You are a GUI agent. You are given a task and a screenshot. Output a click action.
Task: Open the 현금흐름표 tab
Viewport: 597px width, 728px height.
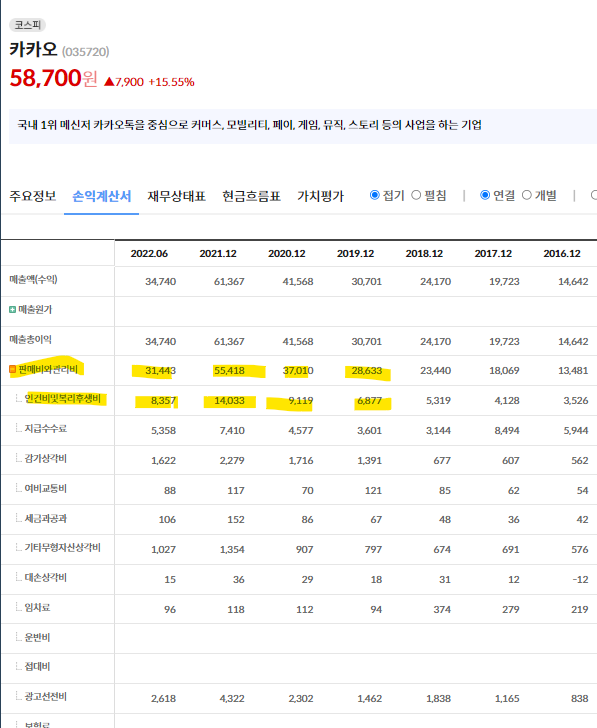[251, 196]
